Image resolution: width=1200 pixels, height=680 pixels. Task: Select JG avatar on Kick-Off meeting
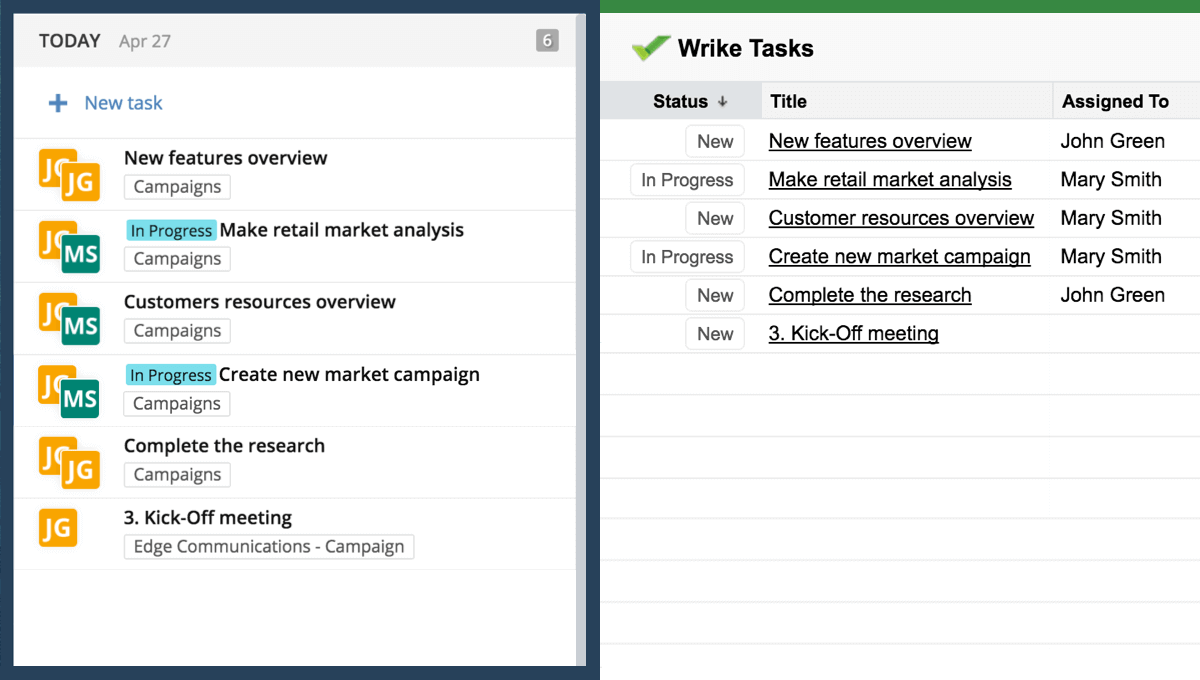click(58, 528)
